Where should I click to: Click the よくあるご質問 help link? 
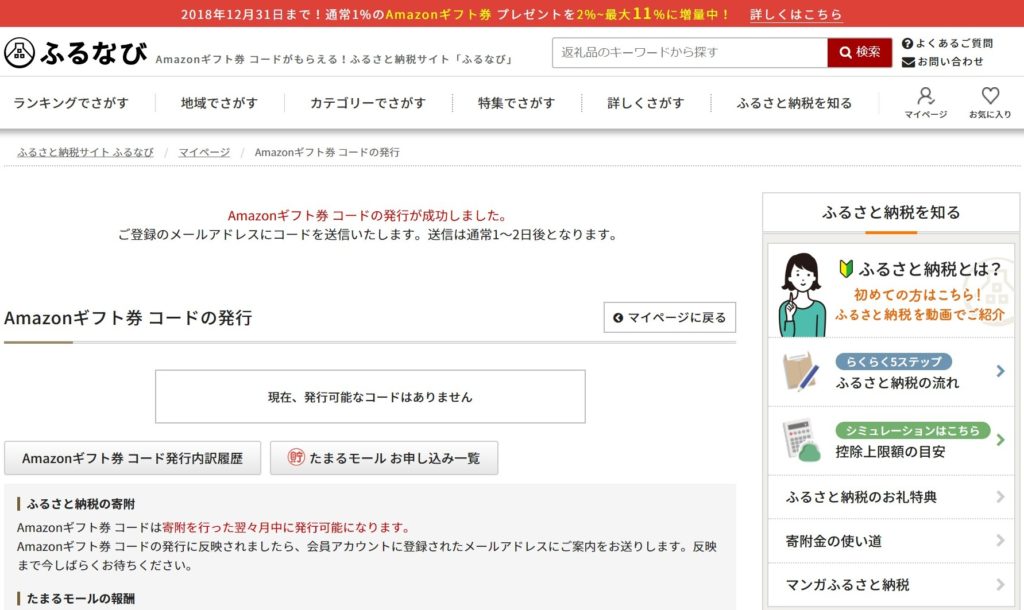pos(947,43)
